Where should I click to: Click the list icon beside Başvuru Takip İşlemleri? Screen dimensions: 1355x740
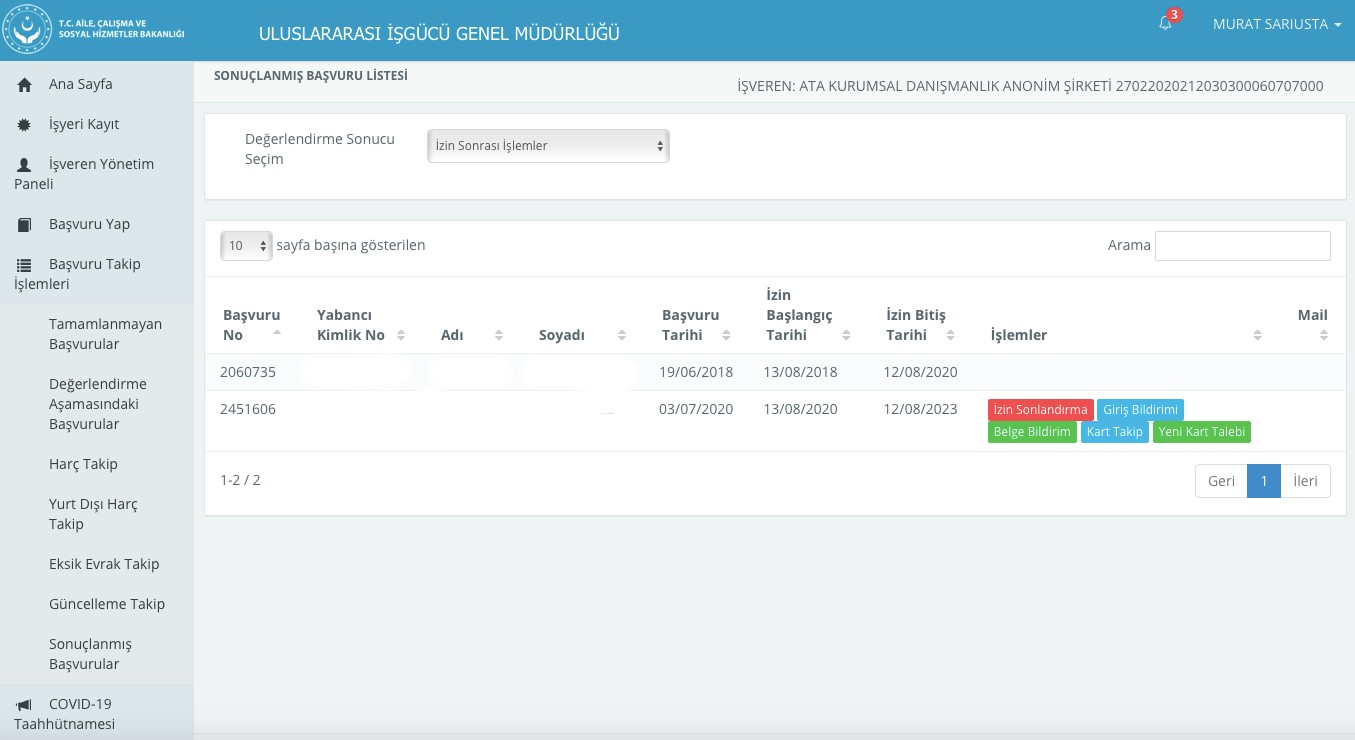point(25,265)
